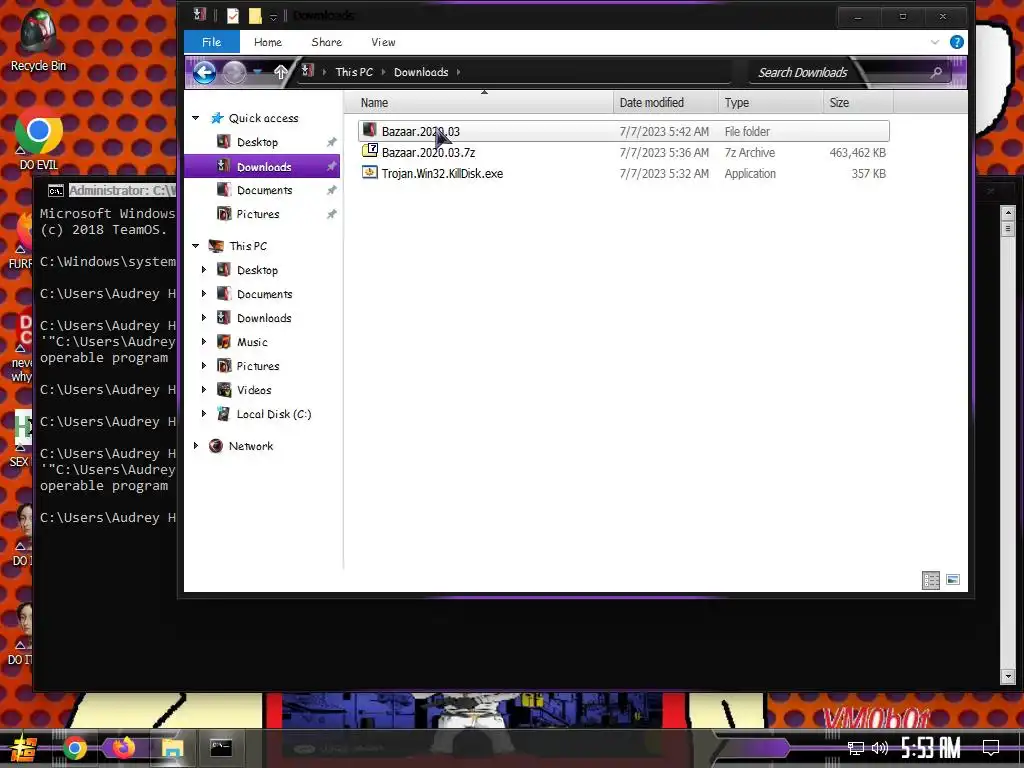
Task: Select Trojan.Win32.KillDisk.exe file
Action: pyautogui.click(x=624, y=173)
